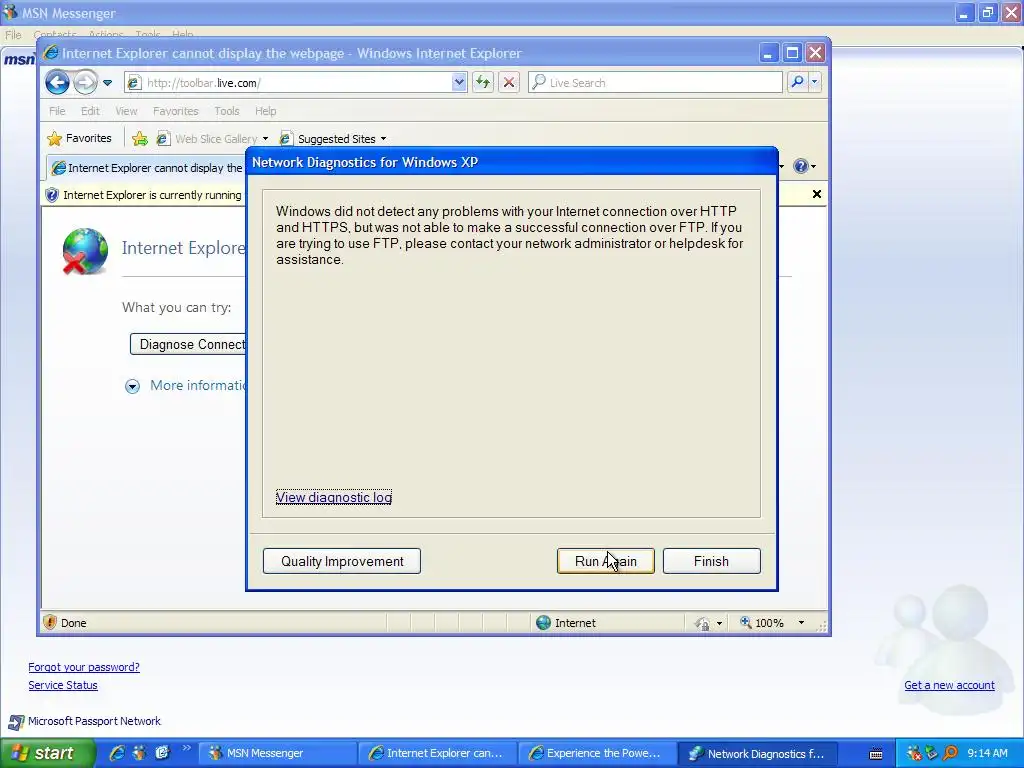Screen dimensions: 1024x768
Task: Open the zoom level dropdown arrow
Action: pyautogui.click(x=801, y=623)
